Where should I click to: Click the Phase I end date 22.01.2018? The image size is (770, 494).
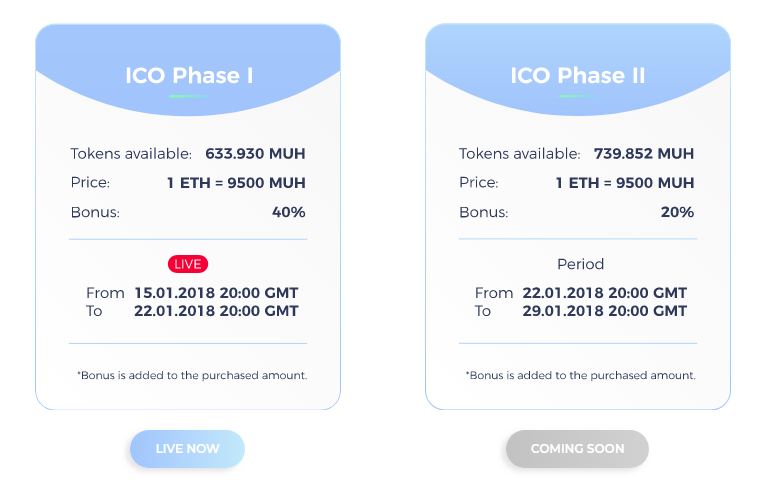pyautogui.click(x=175, y=311)
